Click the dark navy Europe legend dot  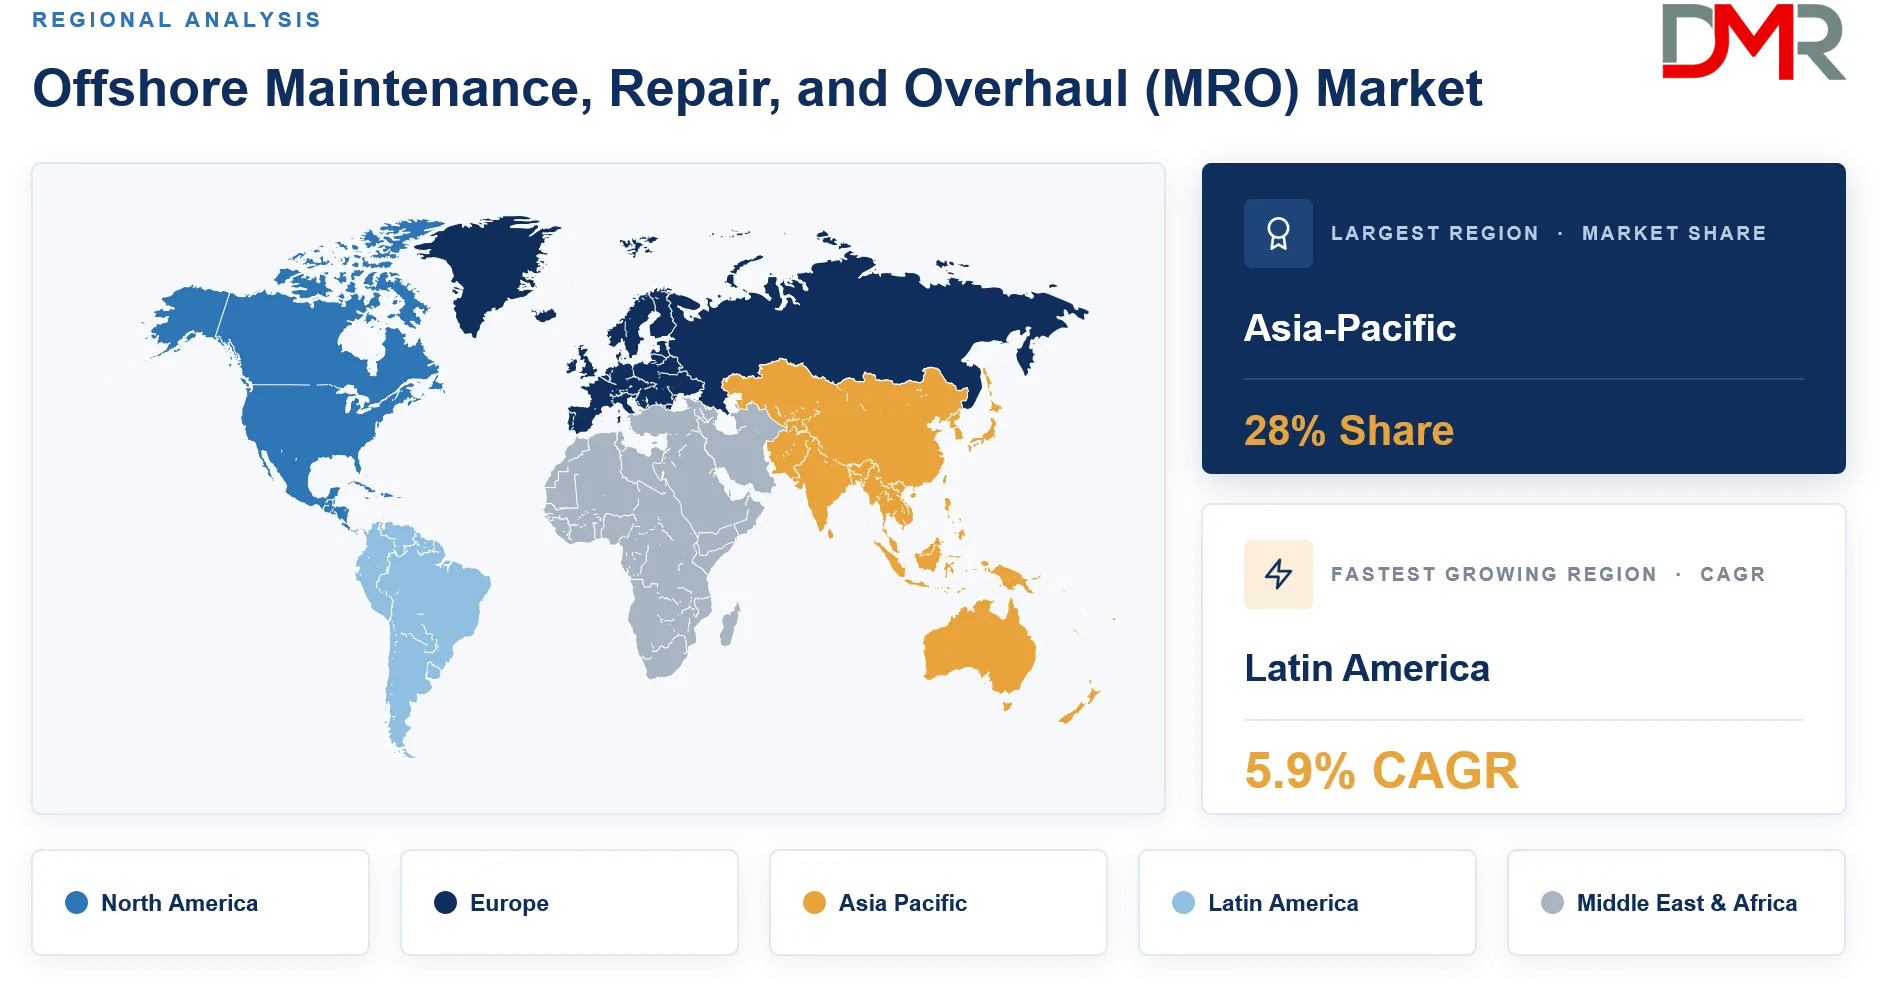tap(445, 903)
